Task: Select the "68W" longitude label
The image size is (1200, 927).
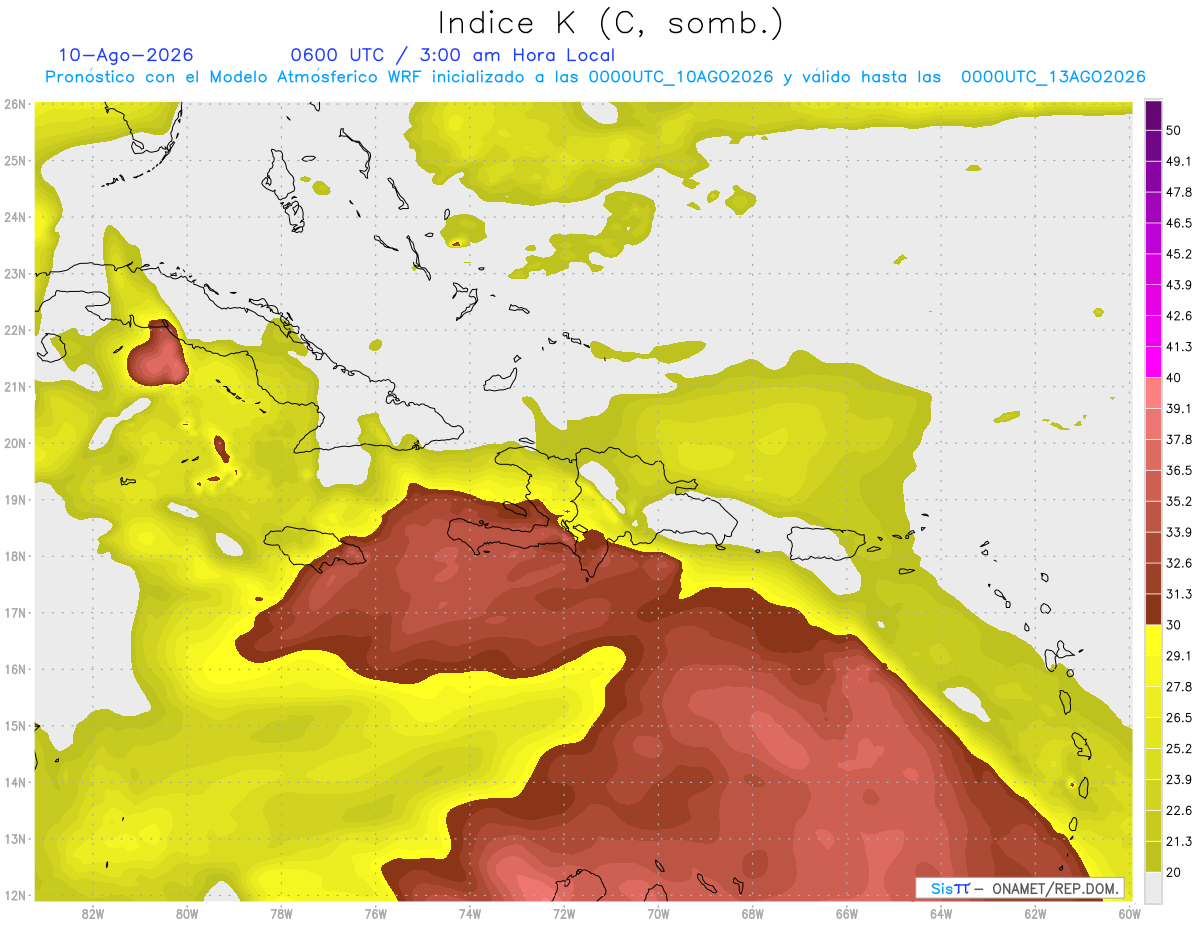Action: [753, 914]
